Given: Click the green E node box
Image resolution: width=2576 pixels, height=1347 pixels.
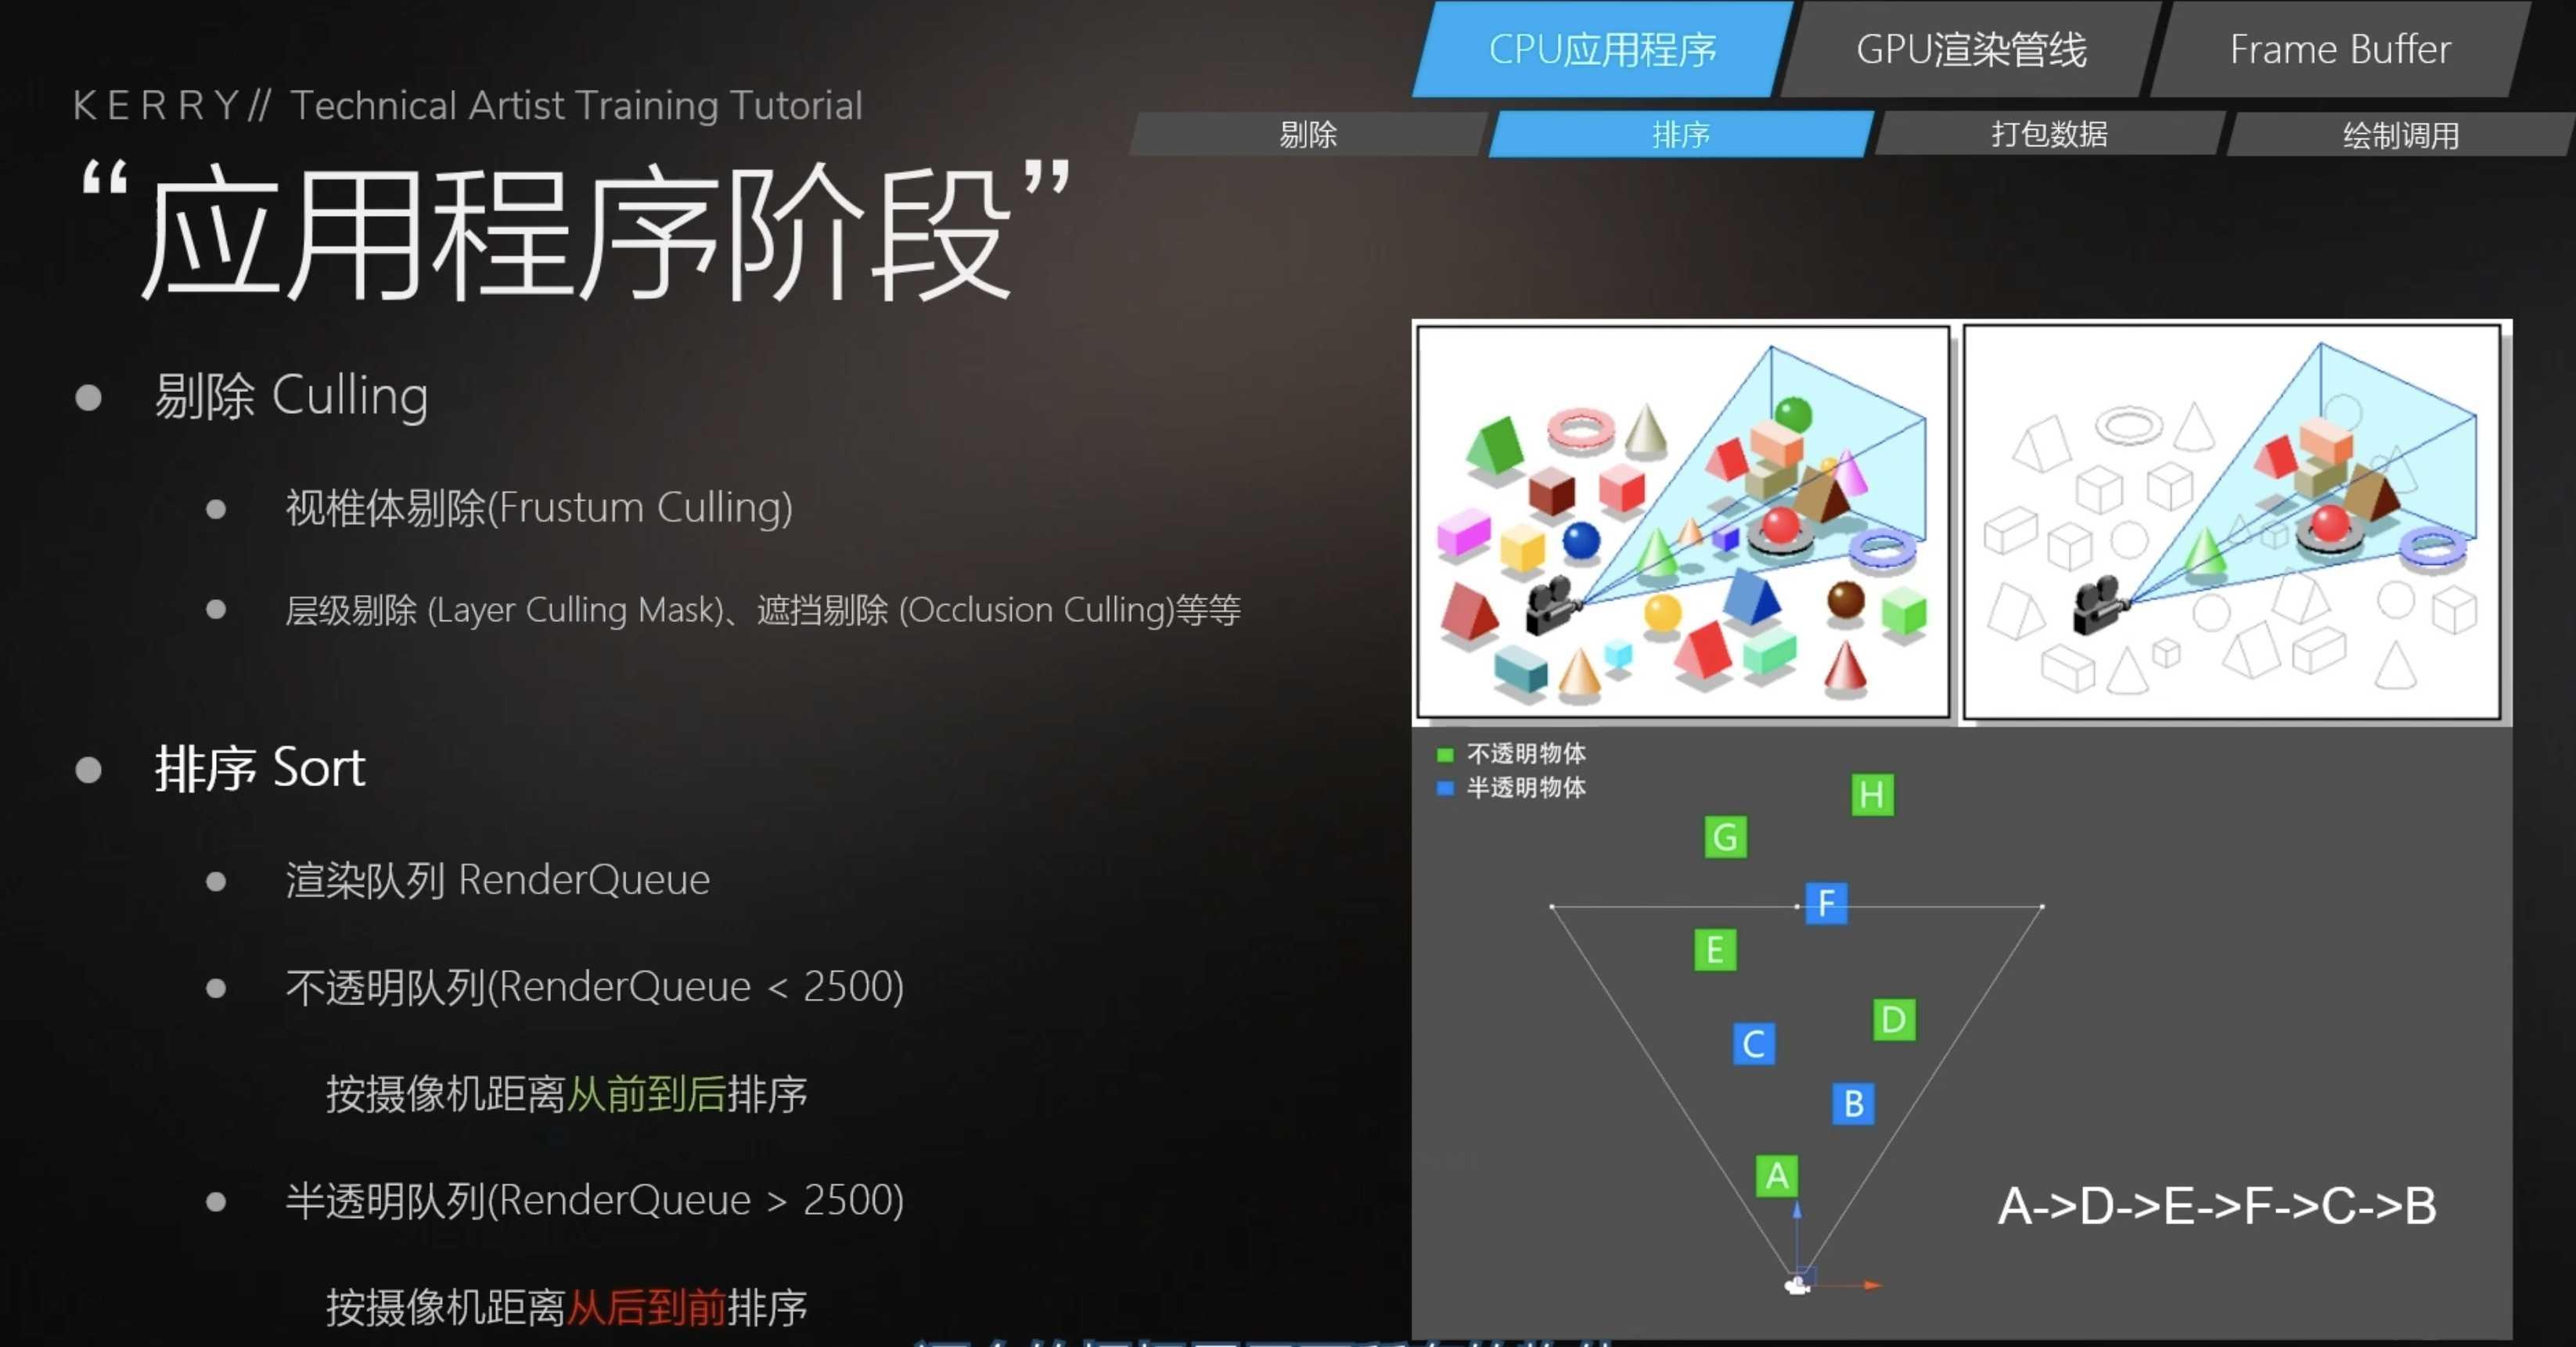Looking at the screenshot, I should pos(1714,949).
